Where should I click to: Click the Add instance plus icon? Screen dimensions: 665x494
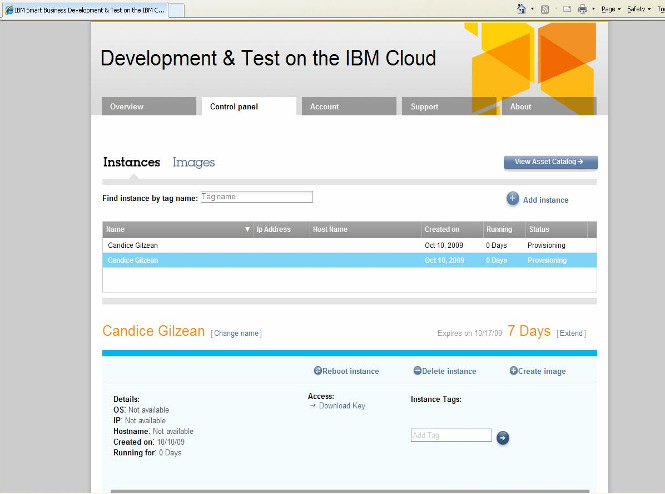click(512, 198)
